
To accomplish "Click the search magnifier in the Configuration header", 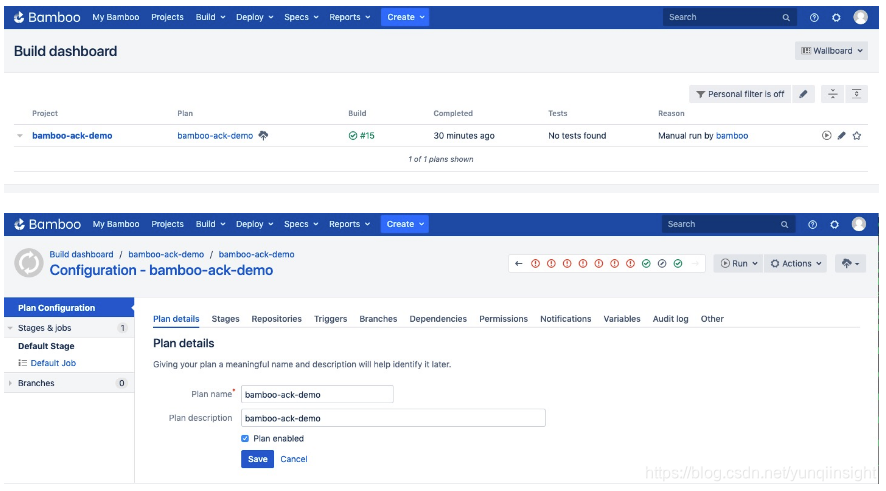I will click(784, 224).
